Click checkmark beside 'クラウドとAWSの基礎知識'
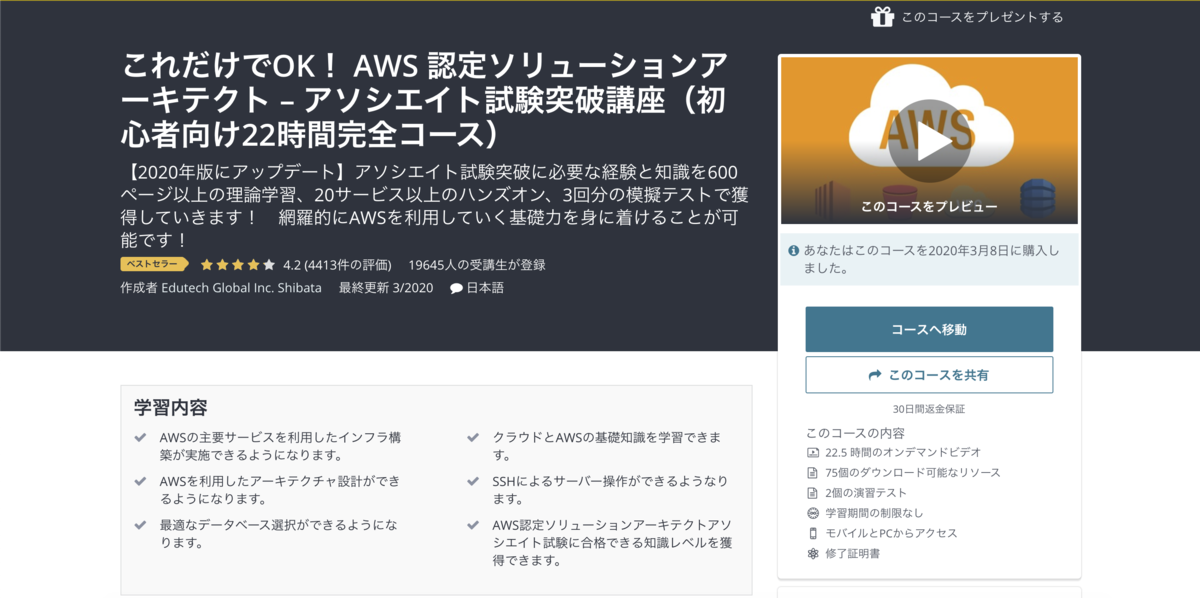The width and height of the screenshot is (1200, 598). [473, 438]
